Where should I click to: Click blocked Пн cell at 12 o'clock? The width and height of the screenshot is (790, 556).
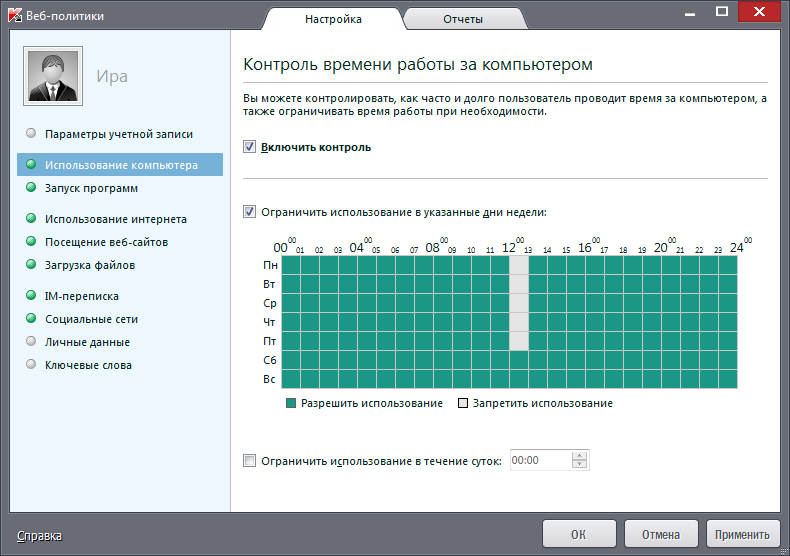point(518,265)
